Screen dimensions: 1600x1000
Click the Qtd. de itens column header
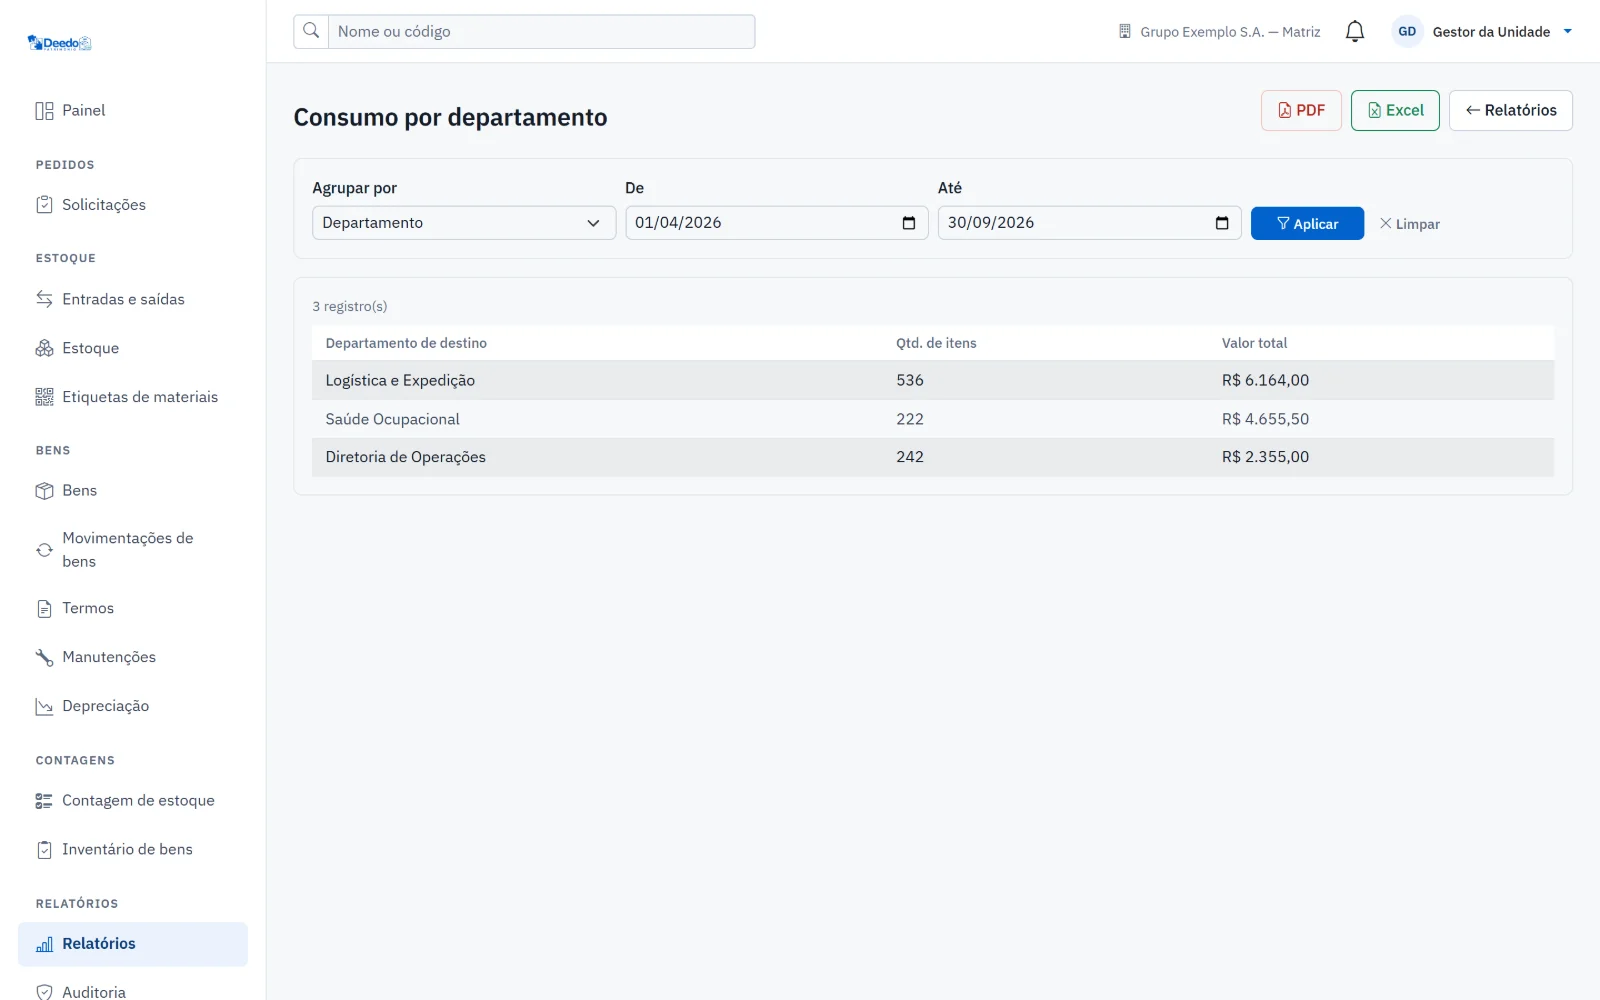click(x=936, y=343)
